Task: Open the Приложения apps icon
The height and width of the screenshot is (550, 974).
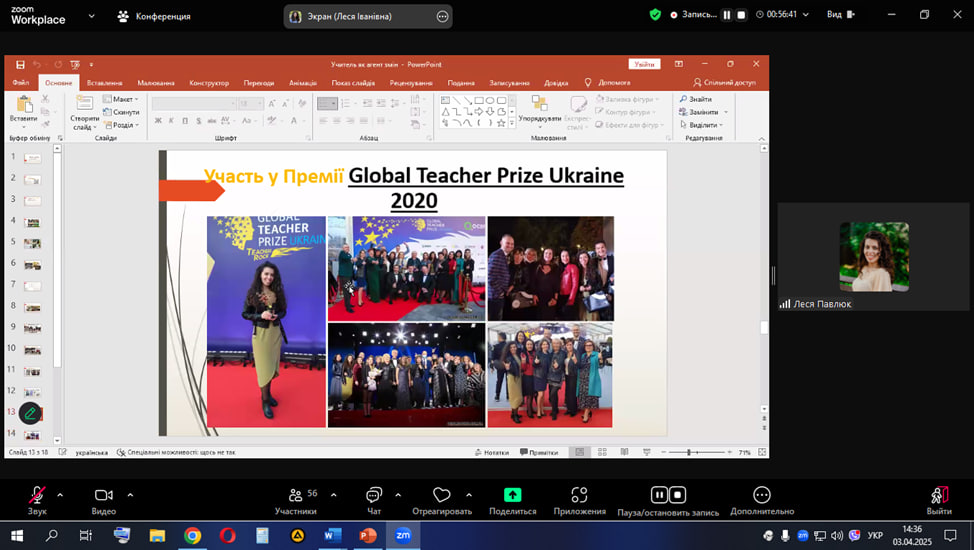Action: 579,496
